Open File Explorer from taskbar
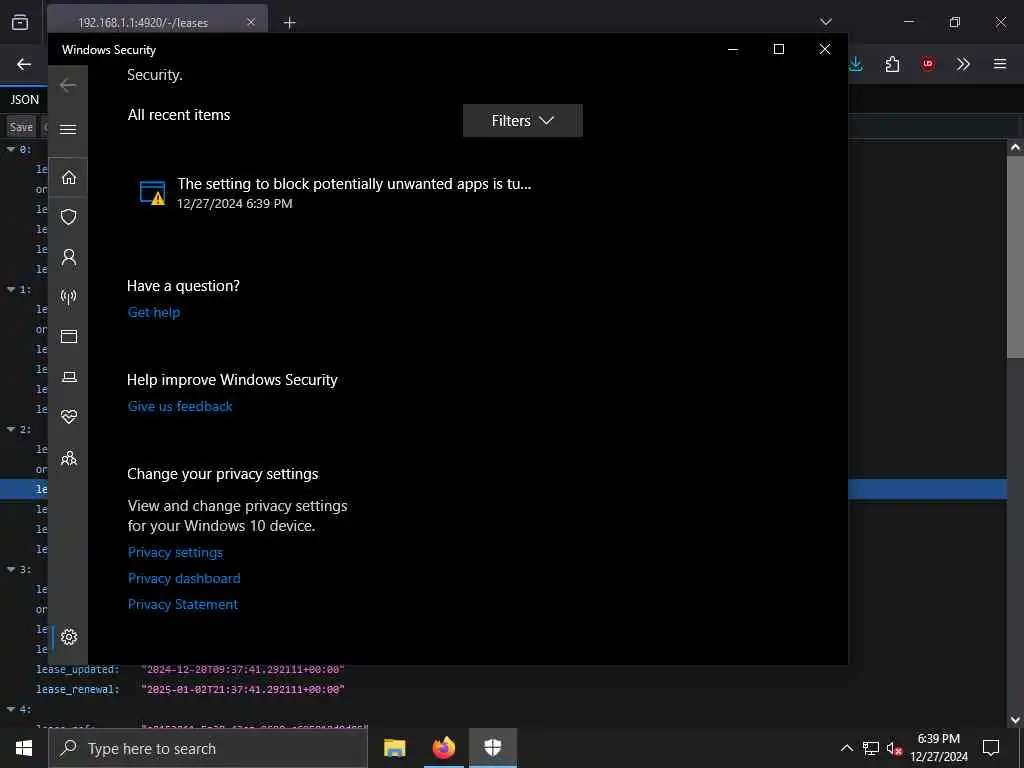Screen dimensions: 1024x768 tap(394, 748)
